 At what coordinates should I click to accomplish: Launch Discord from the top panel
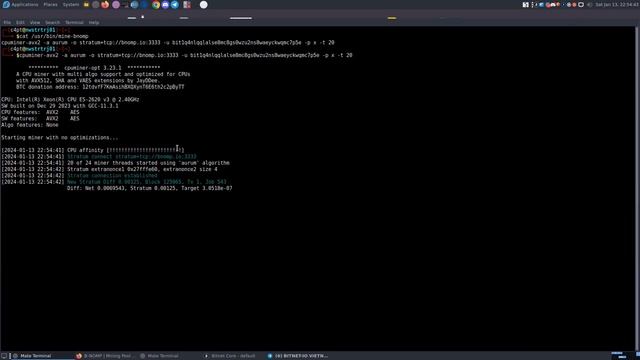pyautogui.click(x=165, y=5)
